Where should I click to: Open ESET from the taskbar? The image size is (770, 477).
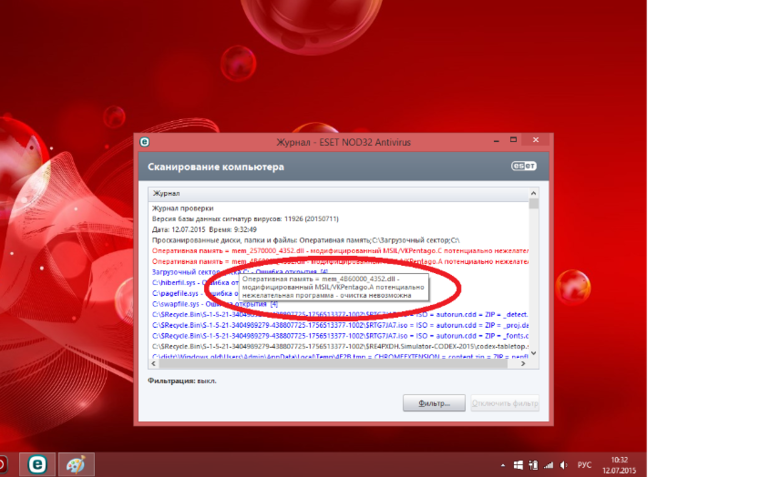click(x=37, y=464)
